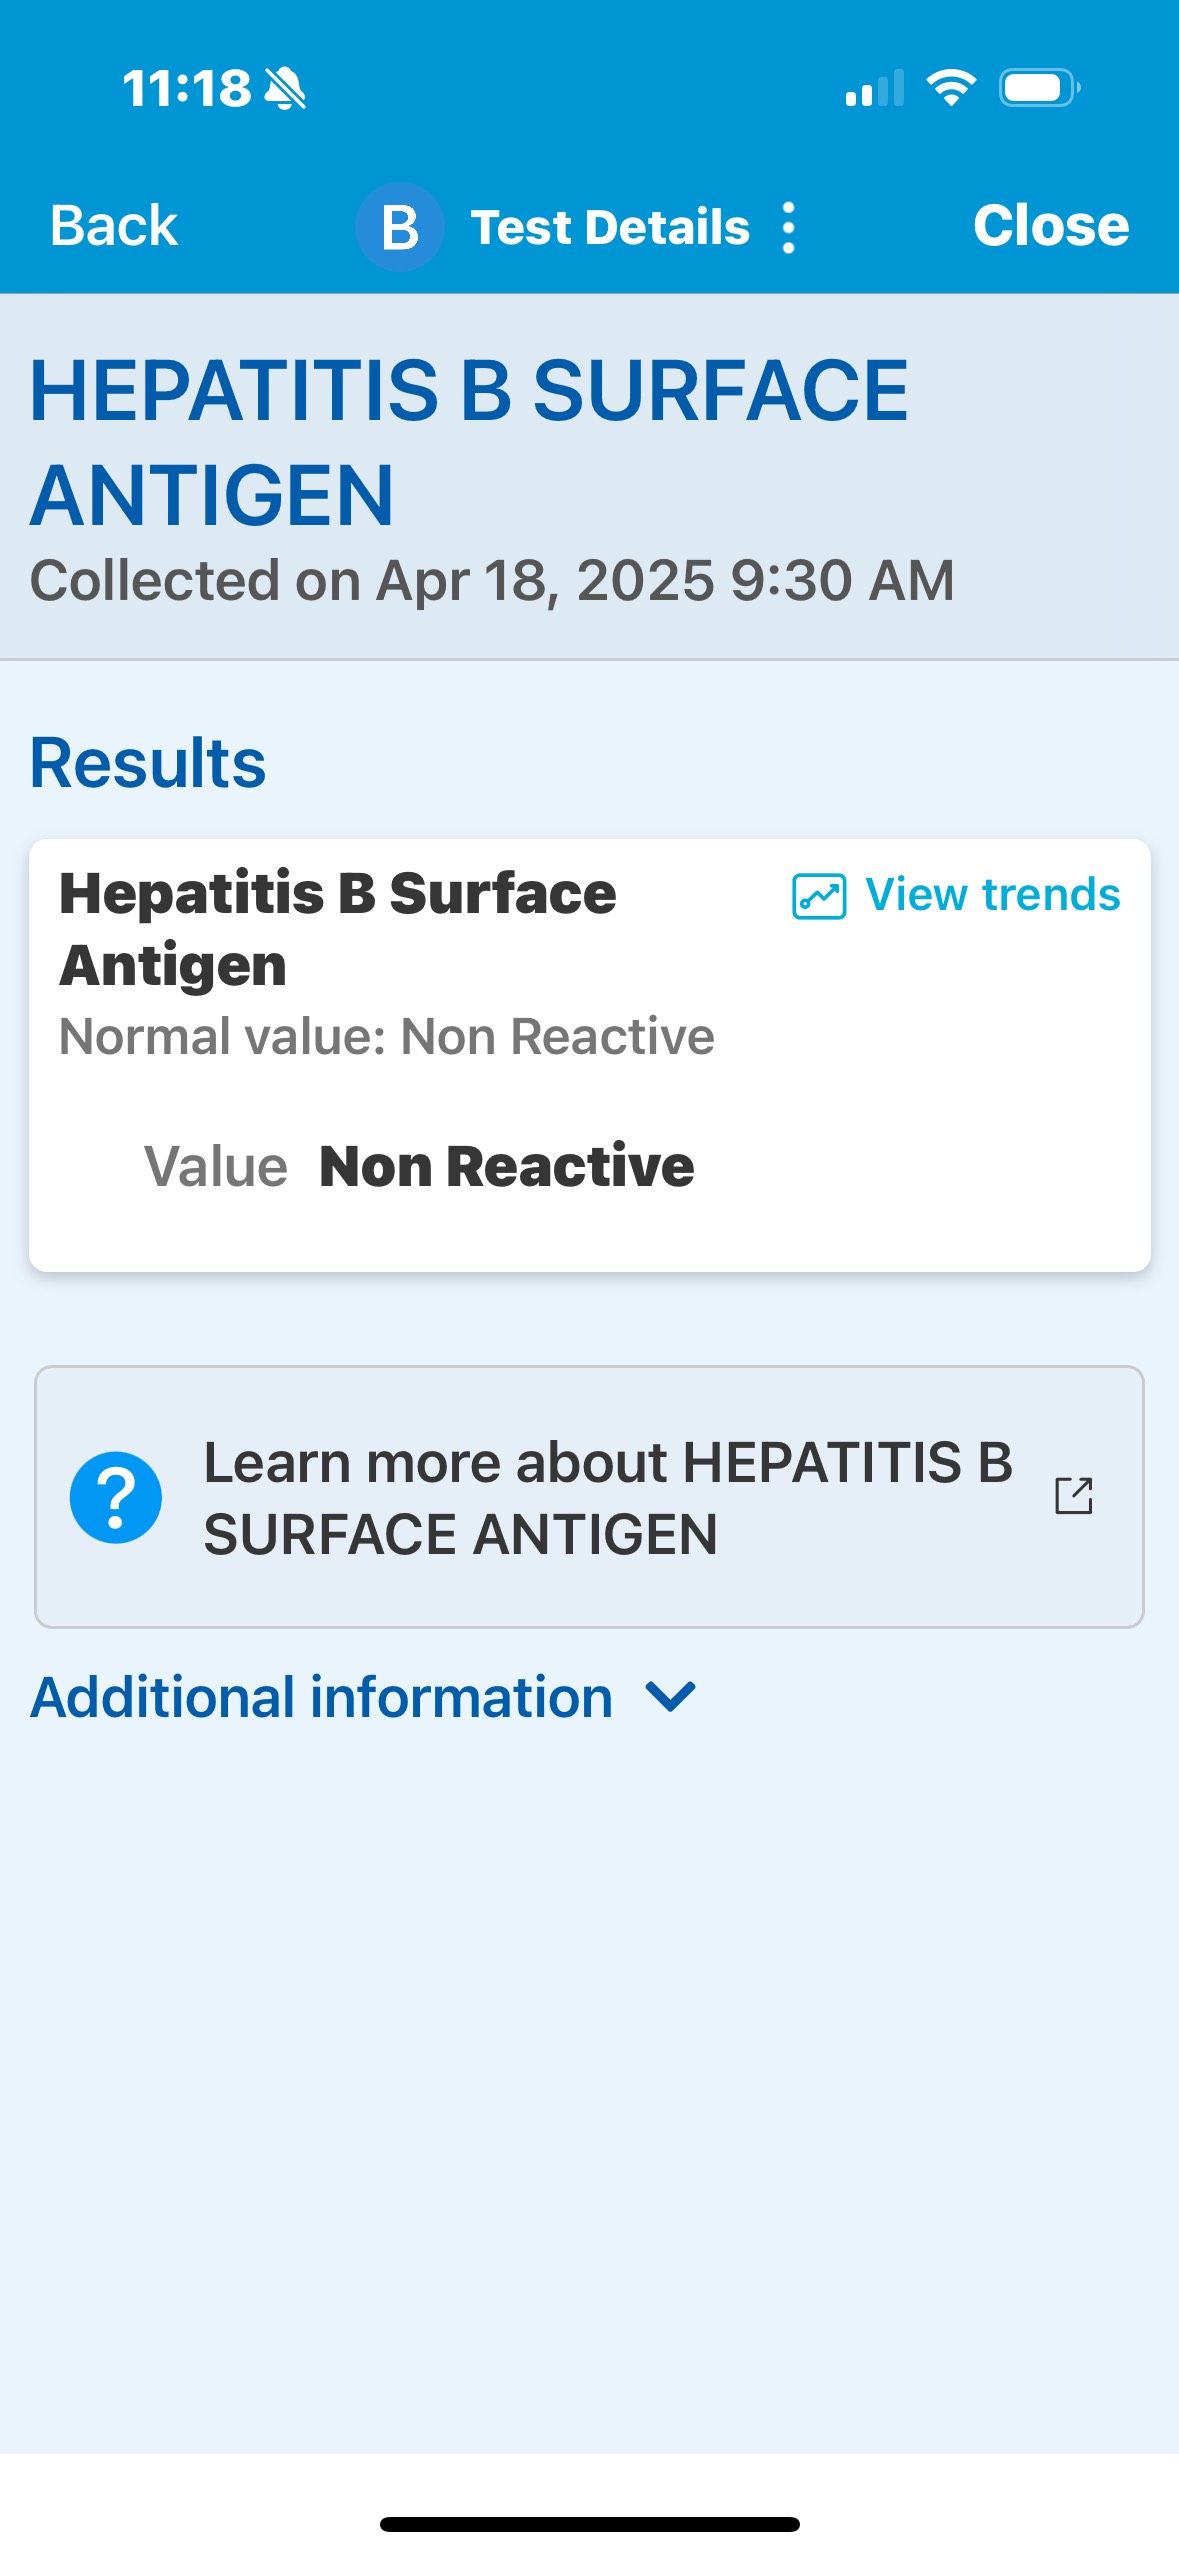Tap the blue B avatar icon
The width and height of the screenshot is (1179, 2556).
pyautogui.click(x=399, y=227)
